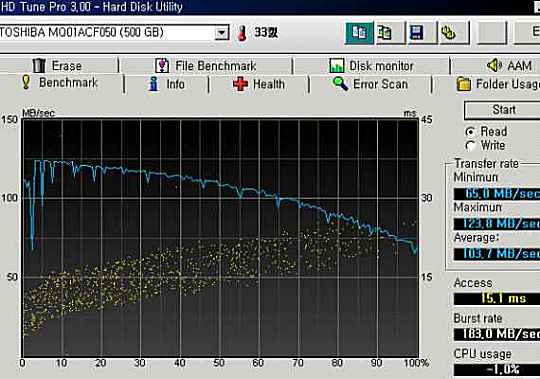Click the Burst rate label

[x=478, y=318]
